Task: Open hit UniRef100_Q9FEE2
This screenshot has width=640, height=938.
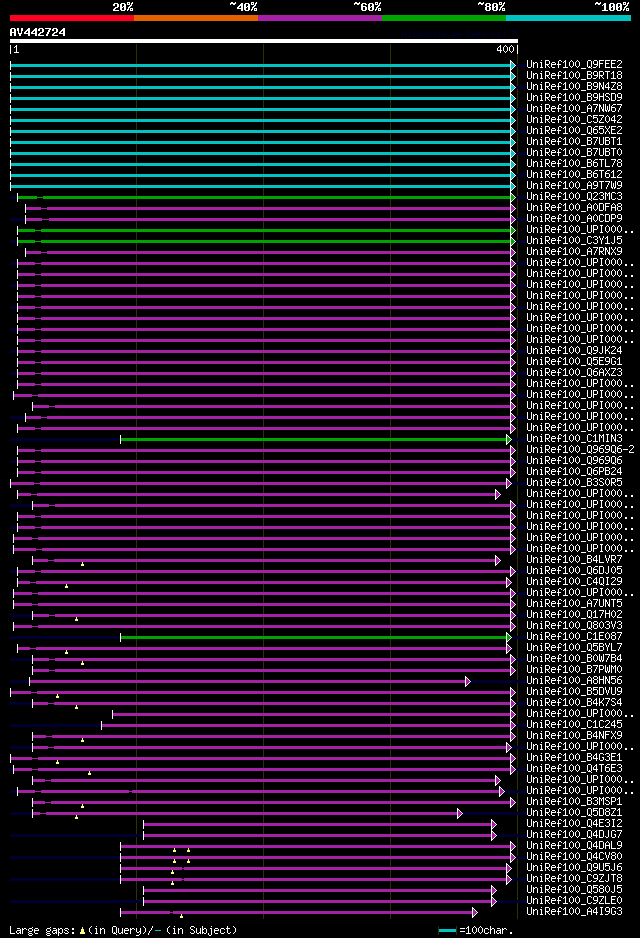Action: tap(574, 65)
